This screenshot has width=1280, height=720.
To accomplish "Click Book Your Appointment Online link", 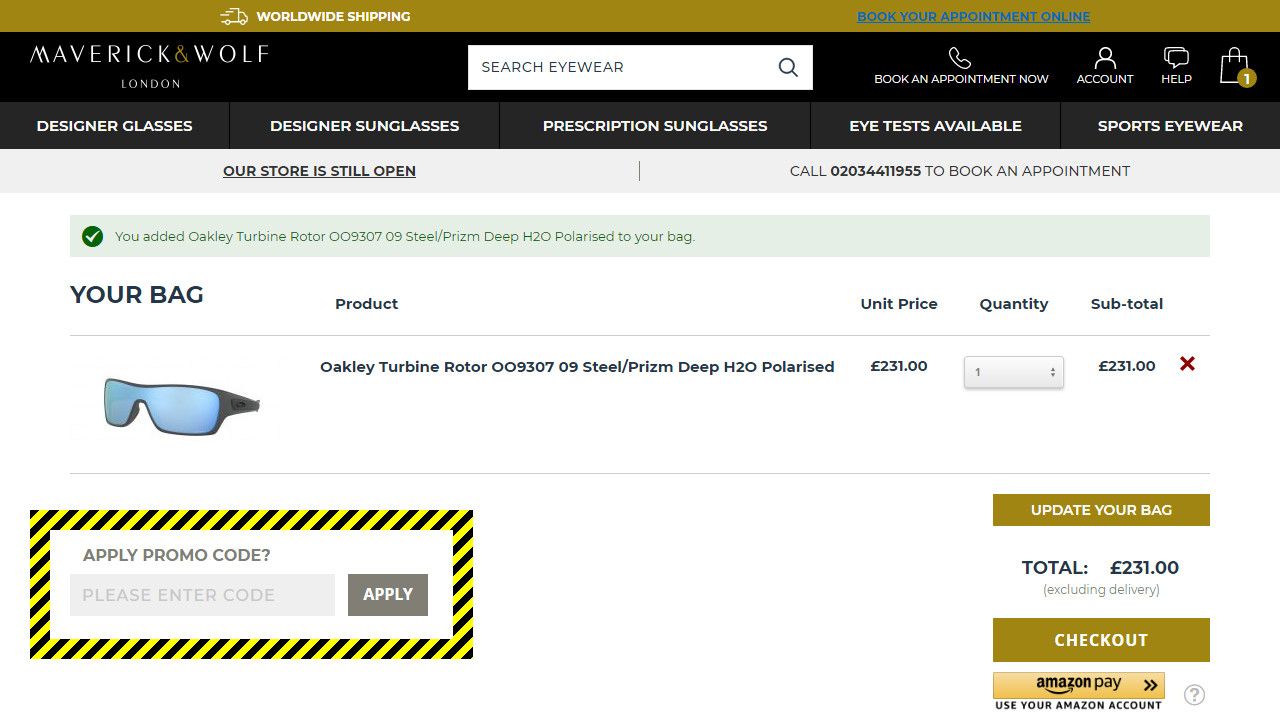I will point(974,16).
